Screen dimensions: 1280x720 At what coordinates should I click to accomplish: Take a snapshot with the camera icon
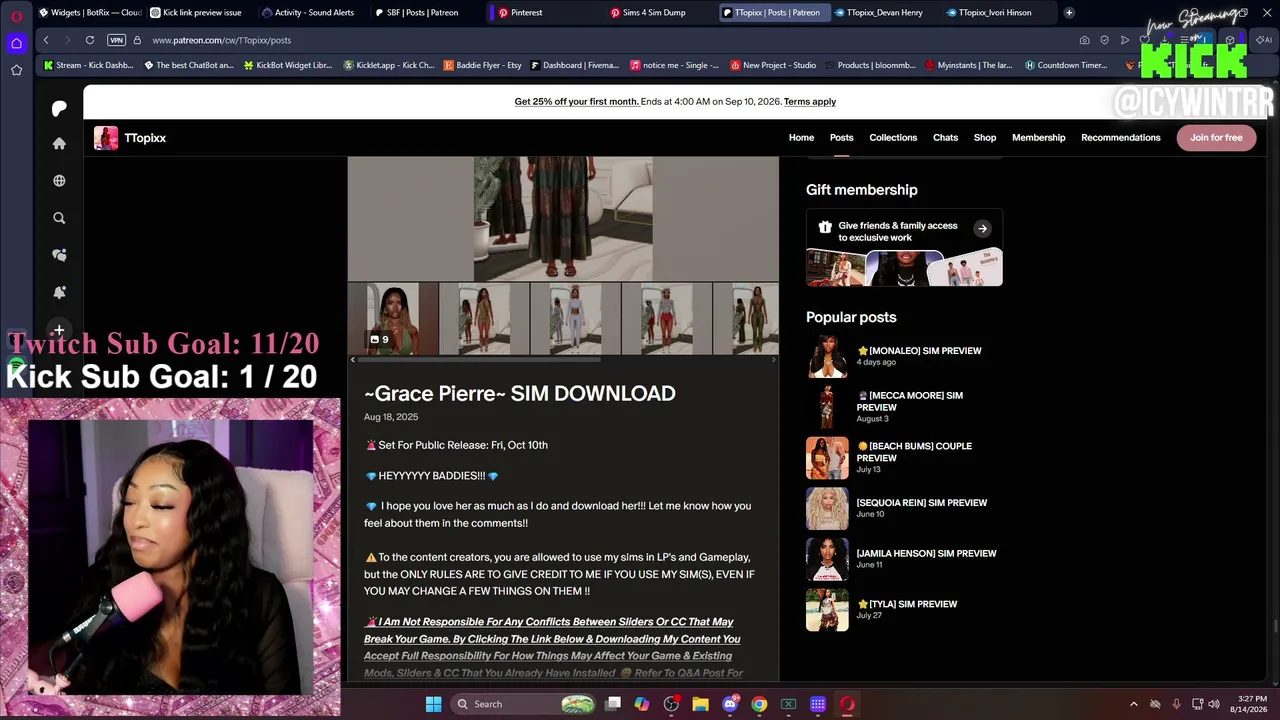click(x=1085, y=40)
